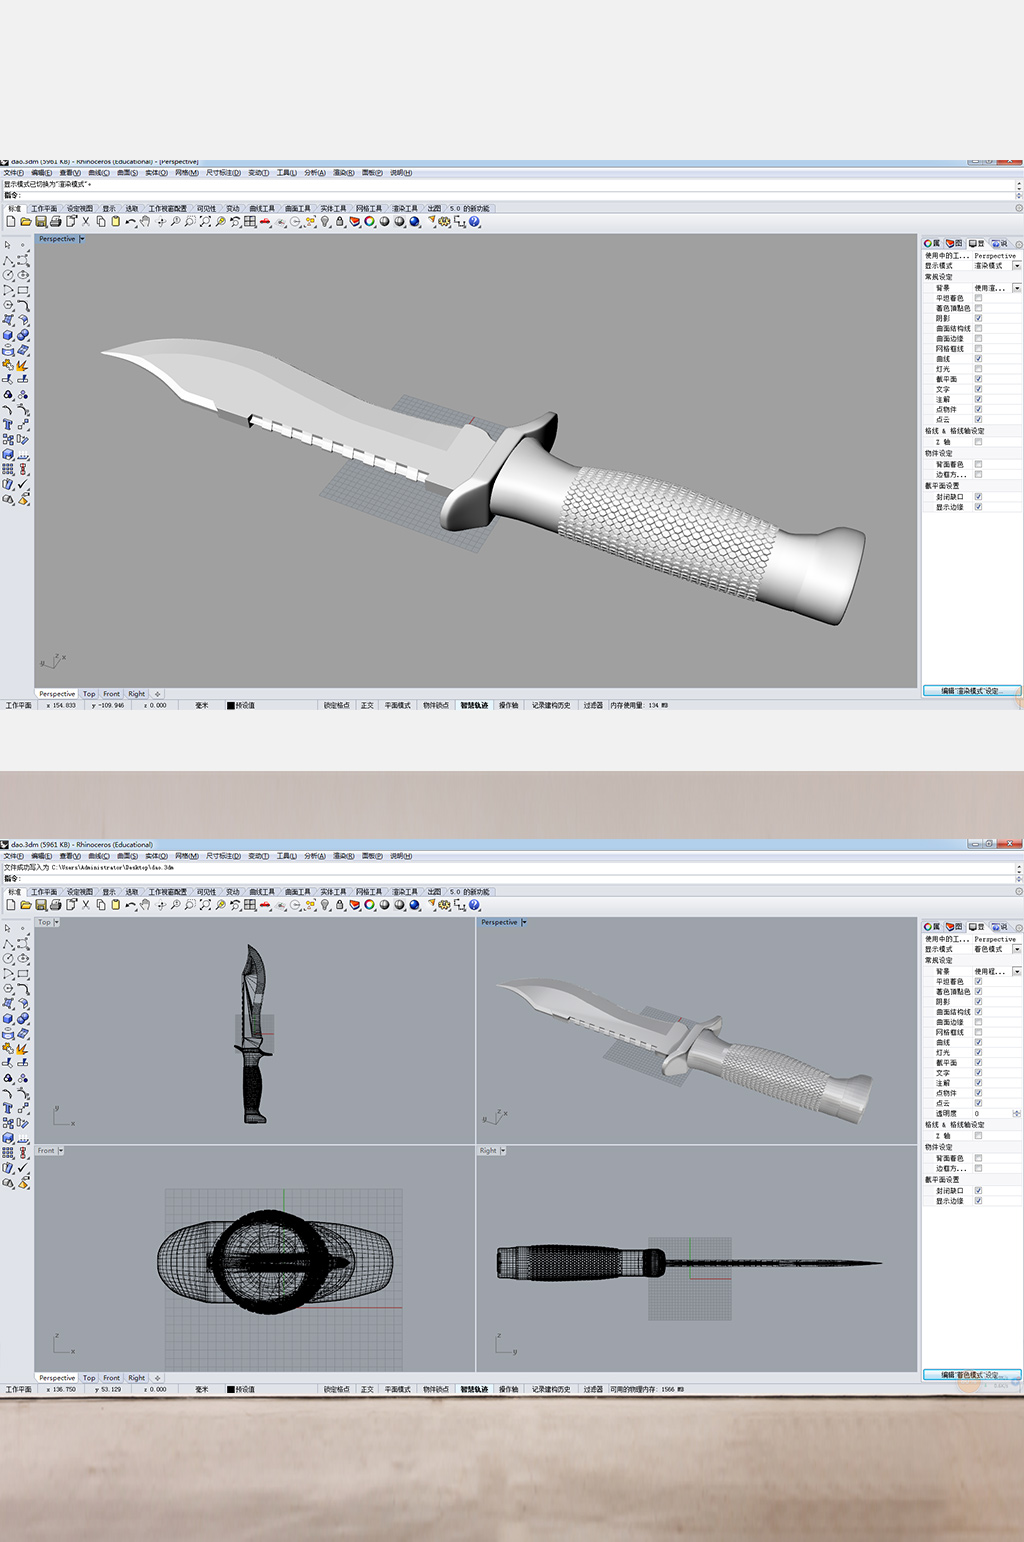The image size is (1024, 1542).
Task: Open Right viewport title arrow in lower window
Action: point(502,1151)
